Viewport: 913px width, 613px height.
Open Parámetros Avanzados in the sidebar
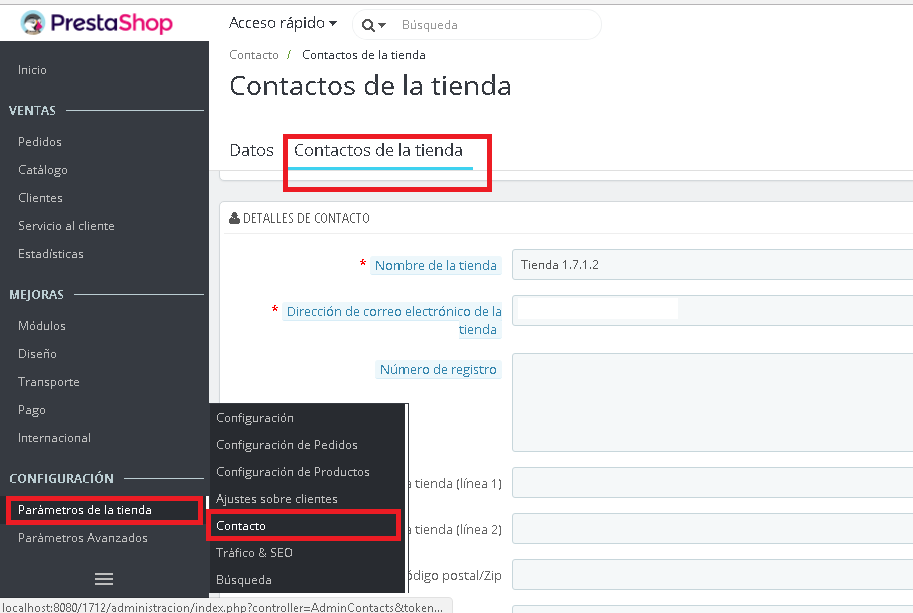83,538
